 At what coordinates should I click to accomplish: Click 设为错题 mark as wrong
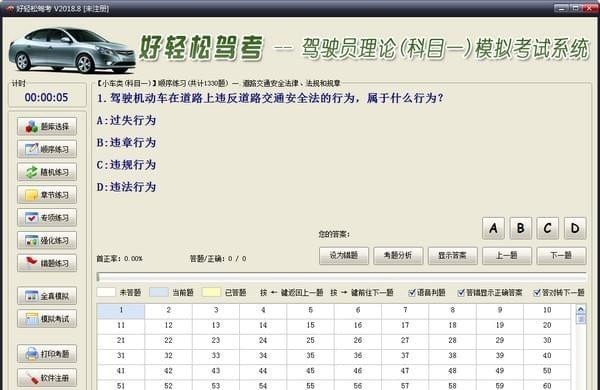tap(344, 256)
